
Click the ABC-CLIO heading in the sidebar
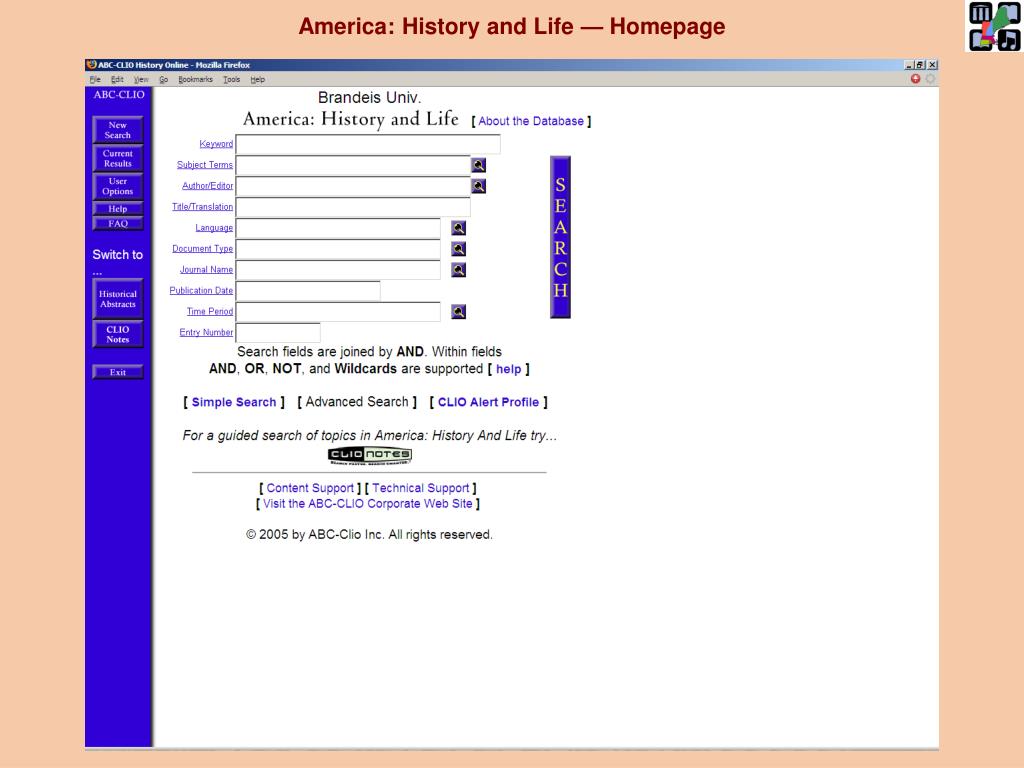tap(119, 95)
